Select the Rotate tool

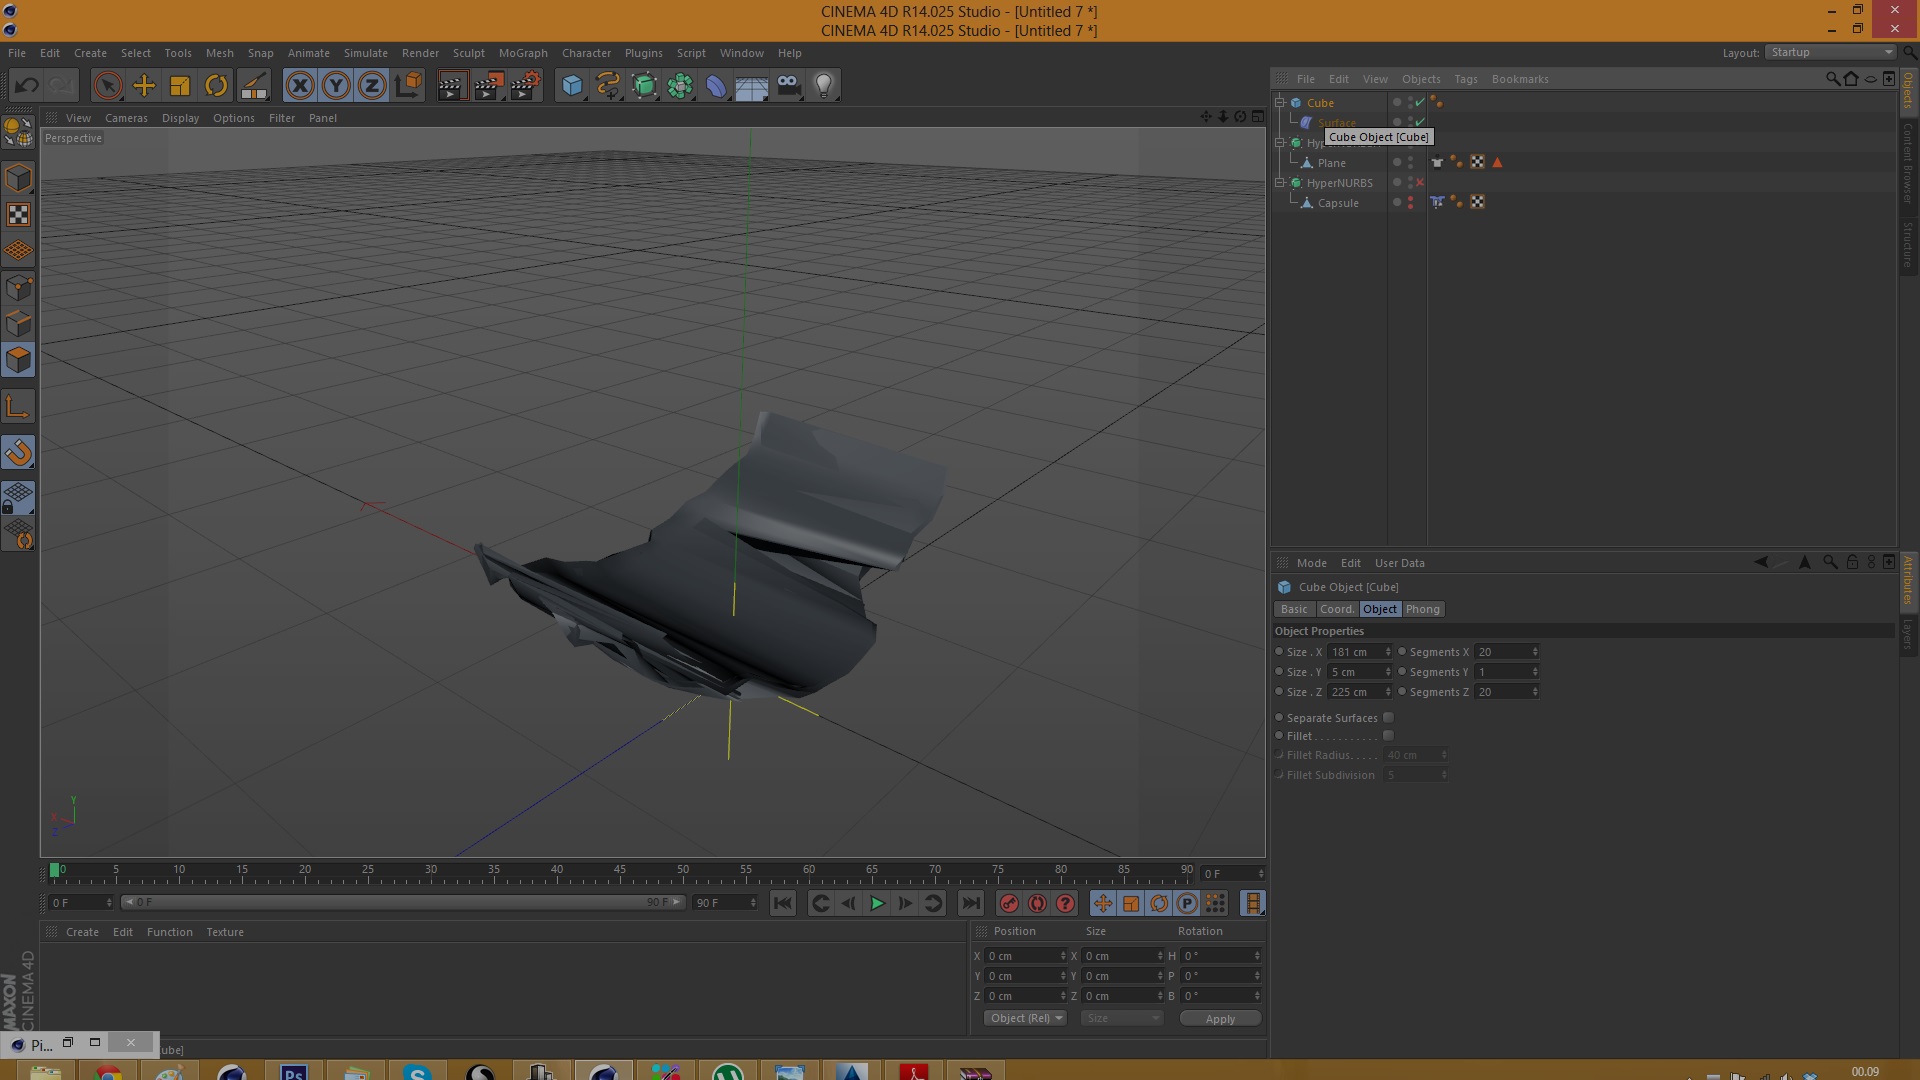(216, 86)
